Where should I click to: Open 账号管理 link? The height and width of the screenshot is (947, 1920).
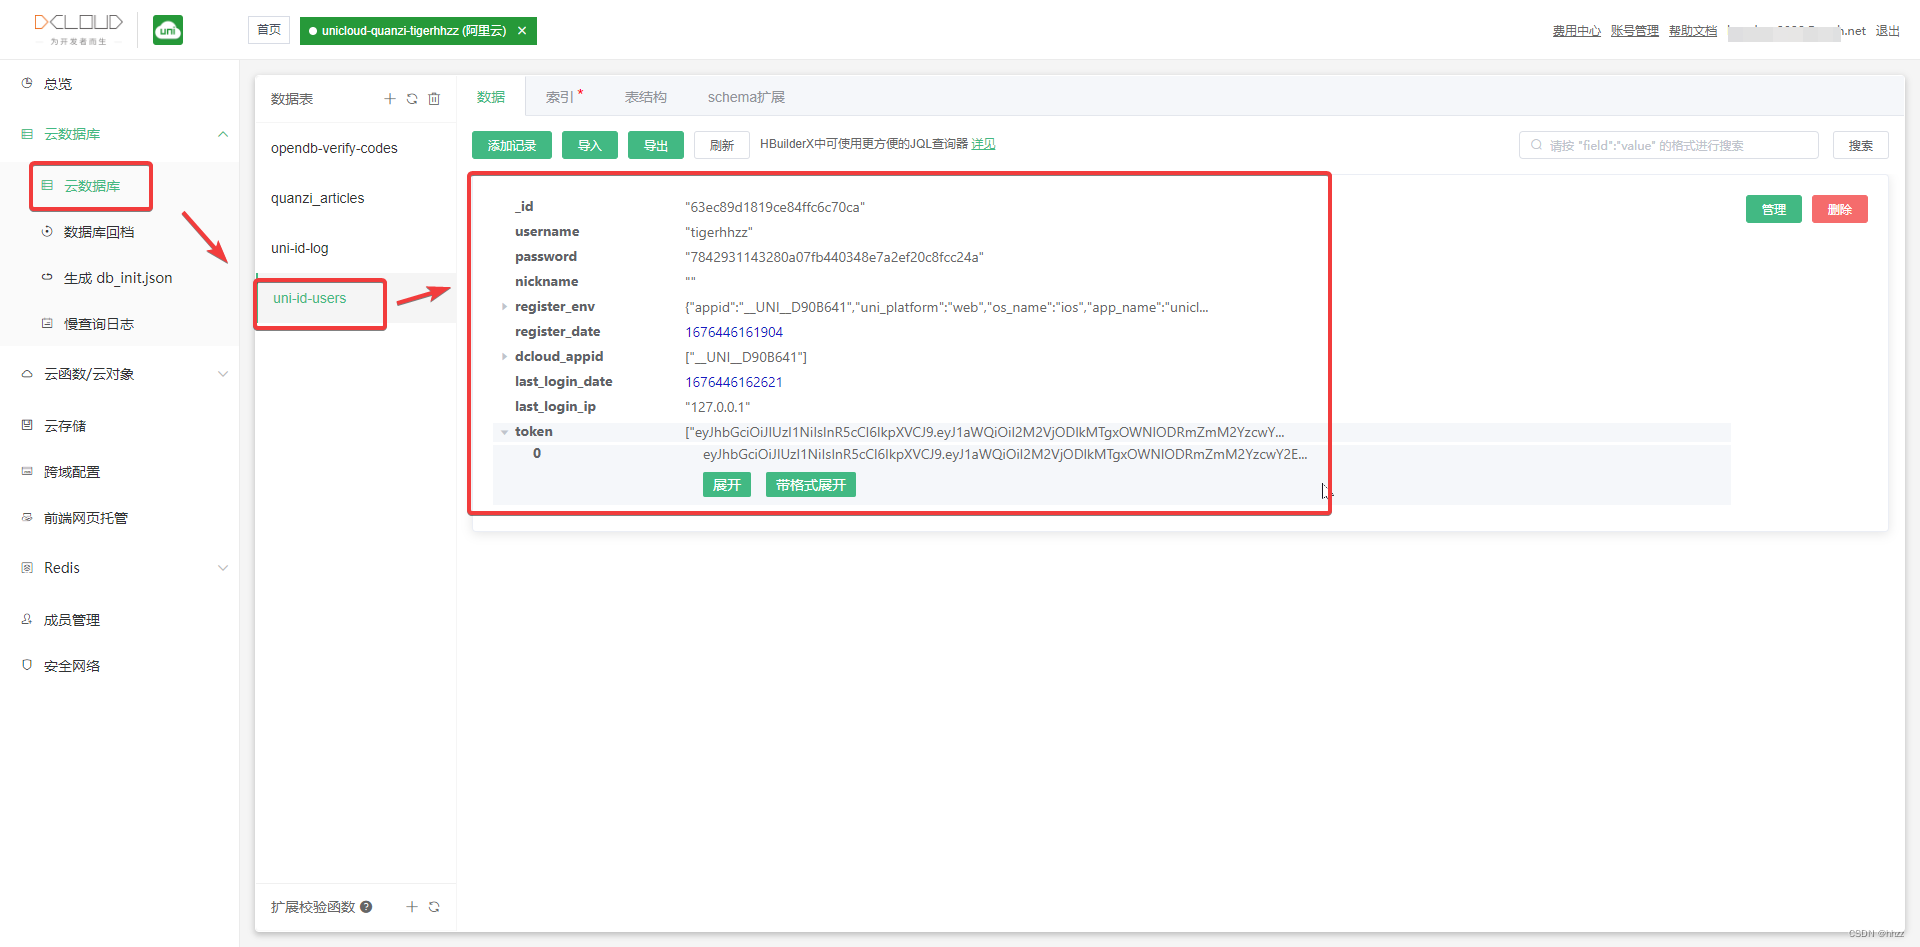tap(1635, 31)
